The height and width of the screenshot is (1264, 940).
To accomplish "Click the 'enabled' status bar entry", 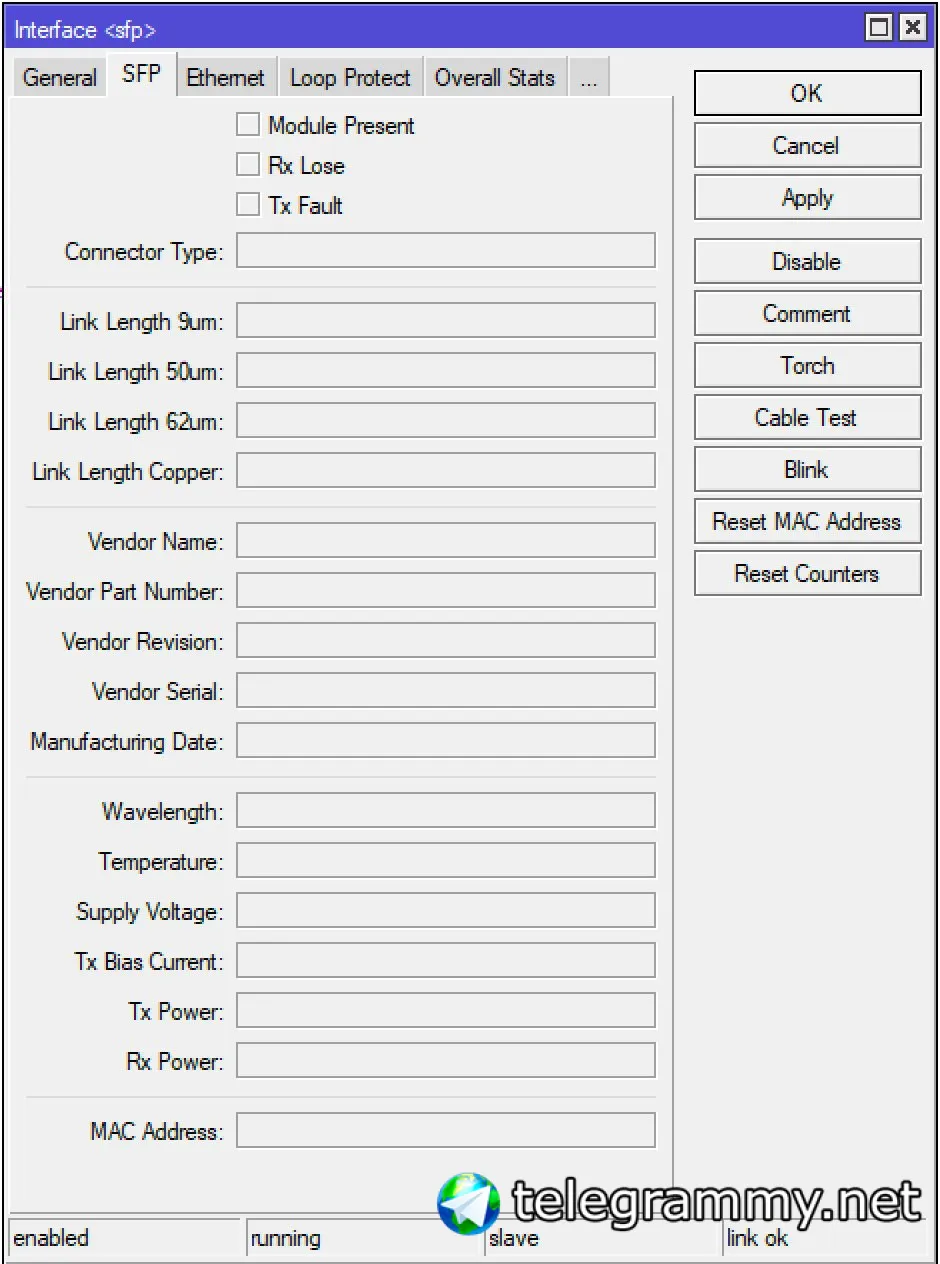I will 124,1238.
